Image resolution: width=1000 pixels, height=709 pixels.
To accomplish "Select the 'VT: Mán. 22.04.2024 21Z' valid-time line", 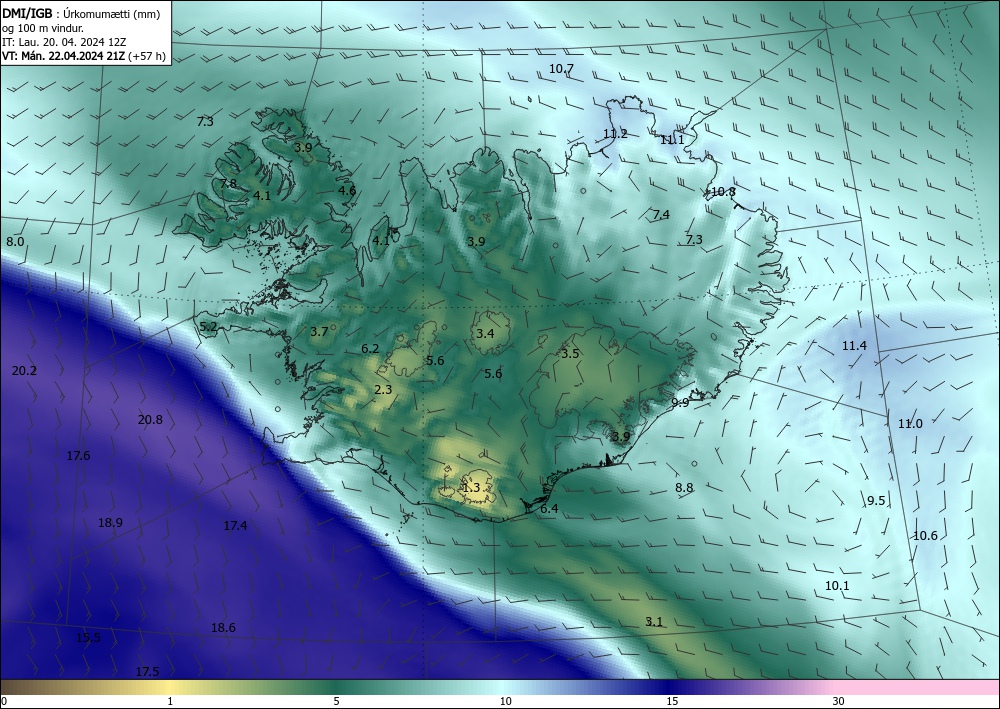I will [x=64, y=56].
